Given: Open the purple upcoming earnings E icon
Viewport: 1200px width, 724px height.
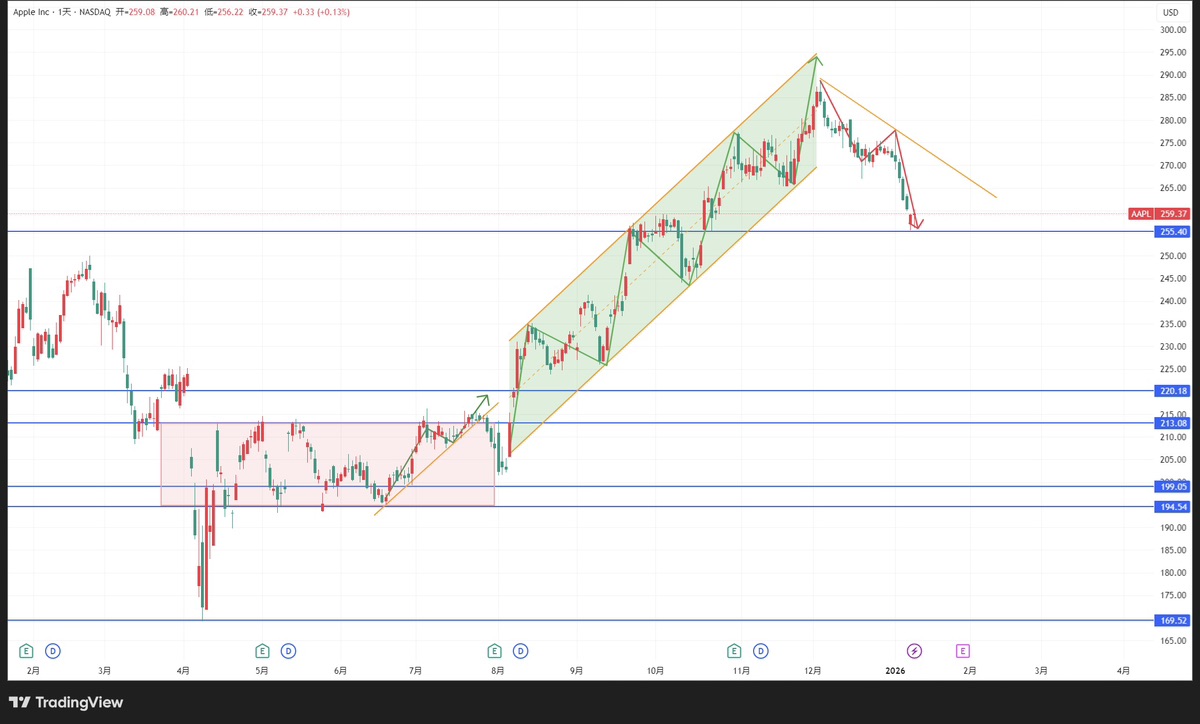Looking at the screenshot, I should [x=963, y=650].
